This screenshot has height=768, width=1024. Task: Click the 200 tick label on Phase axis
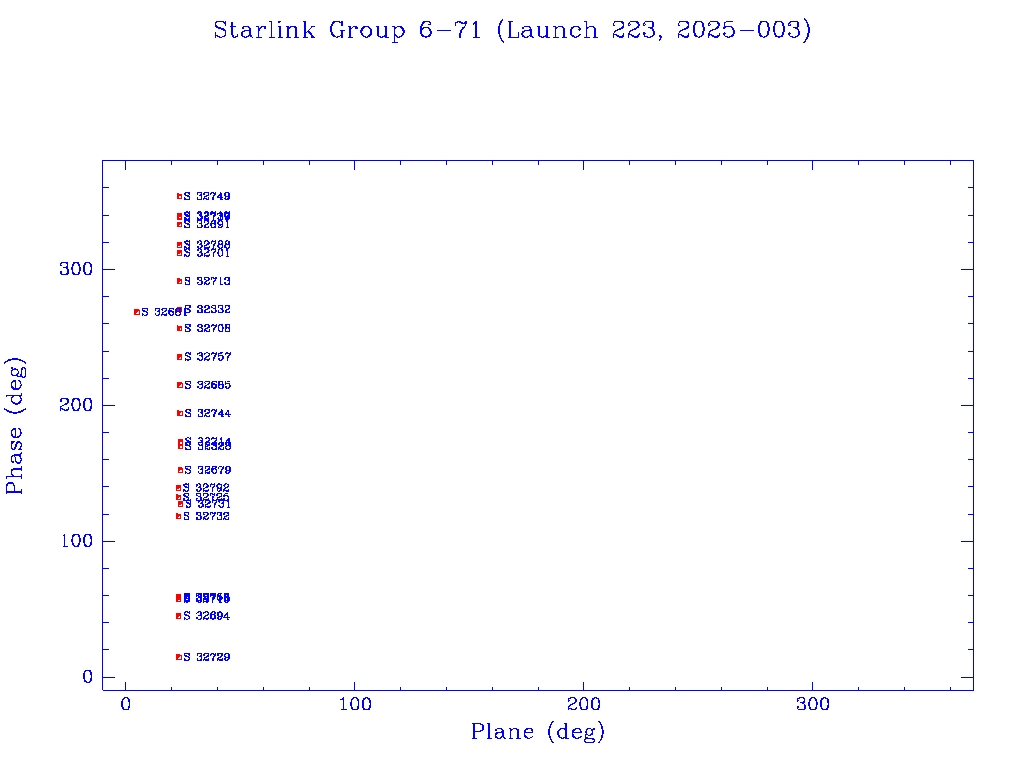(x=76, y=405)
